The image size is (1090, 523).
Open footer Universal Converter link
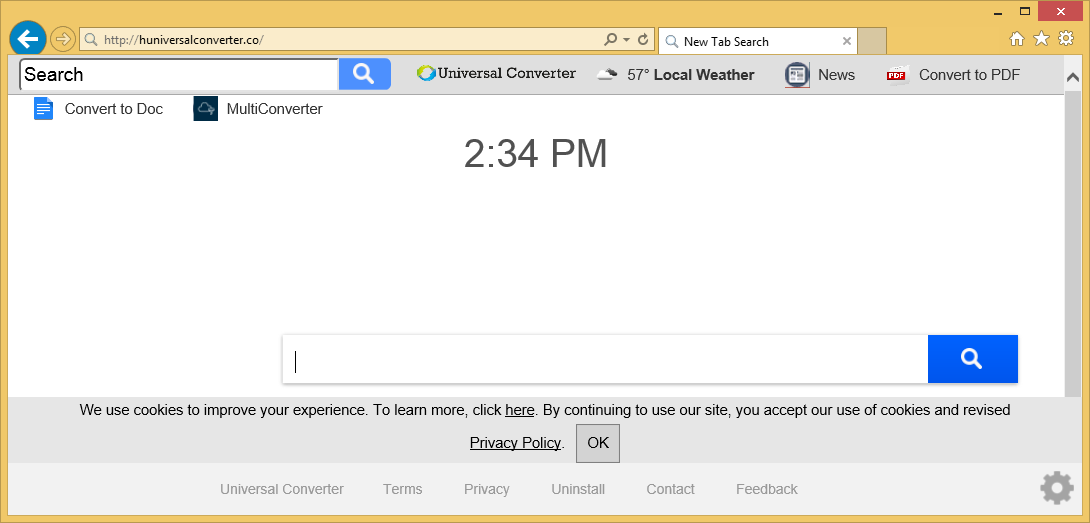click(x=282, y=490)
